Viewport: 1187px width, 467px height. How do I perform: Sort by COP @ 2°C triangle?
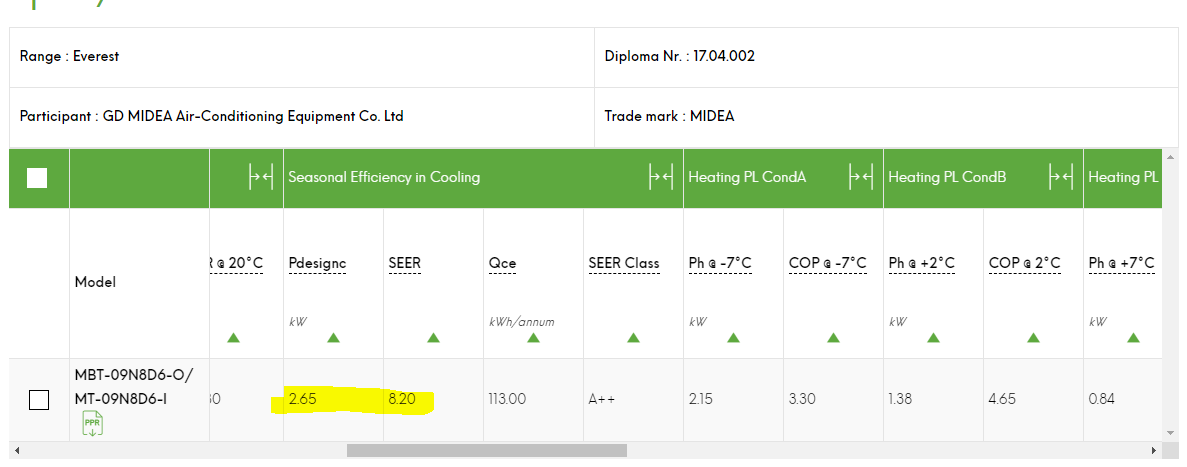(1033, 338)
